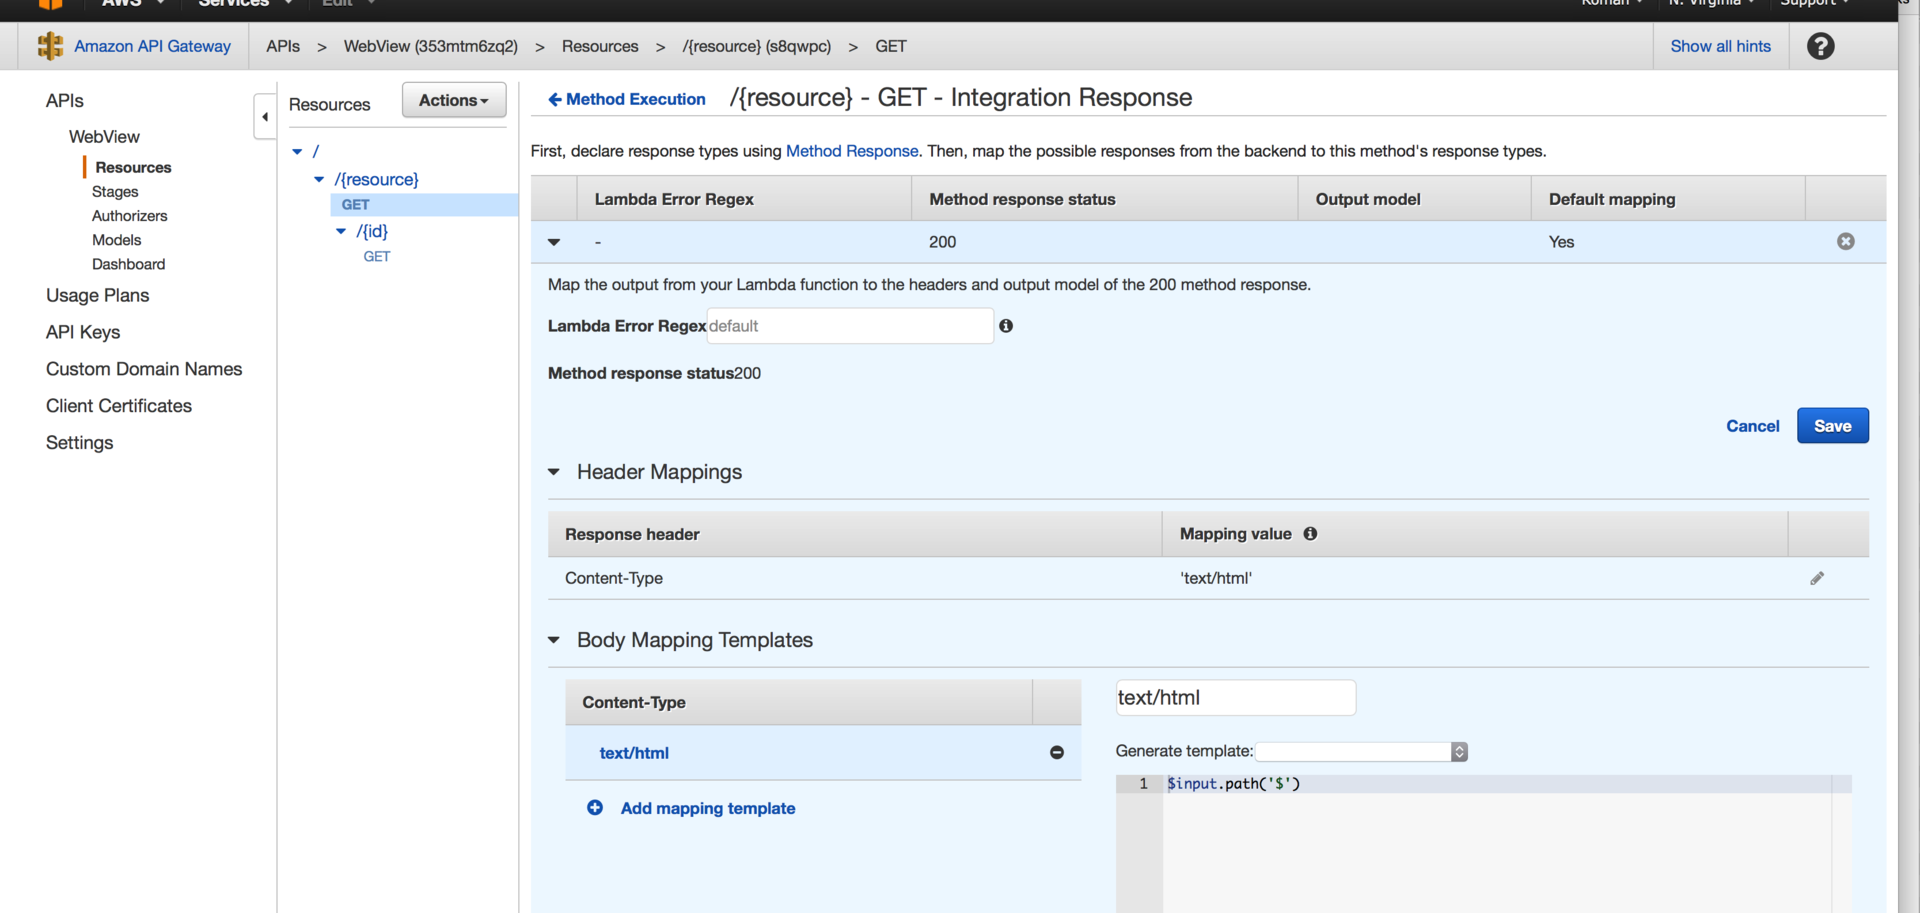
Task: Open help via the question mark icon
Action: [1820, 46]
